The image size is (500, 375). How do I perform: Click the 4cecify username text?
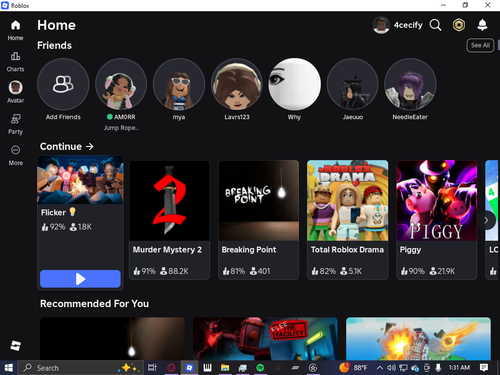[408, 25]
